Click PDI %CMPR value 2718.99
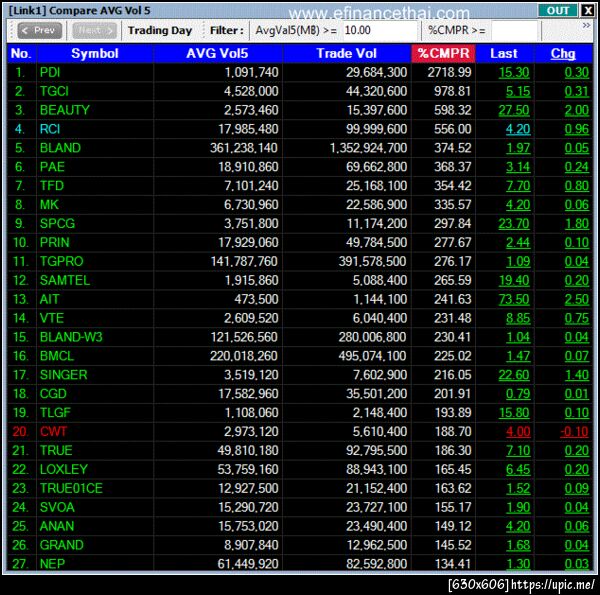 [449, 72]
